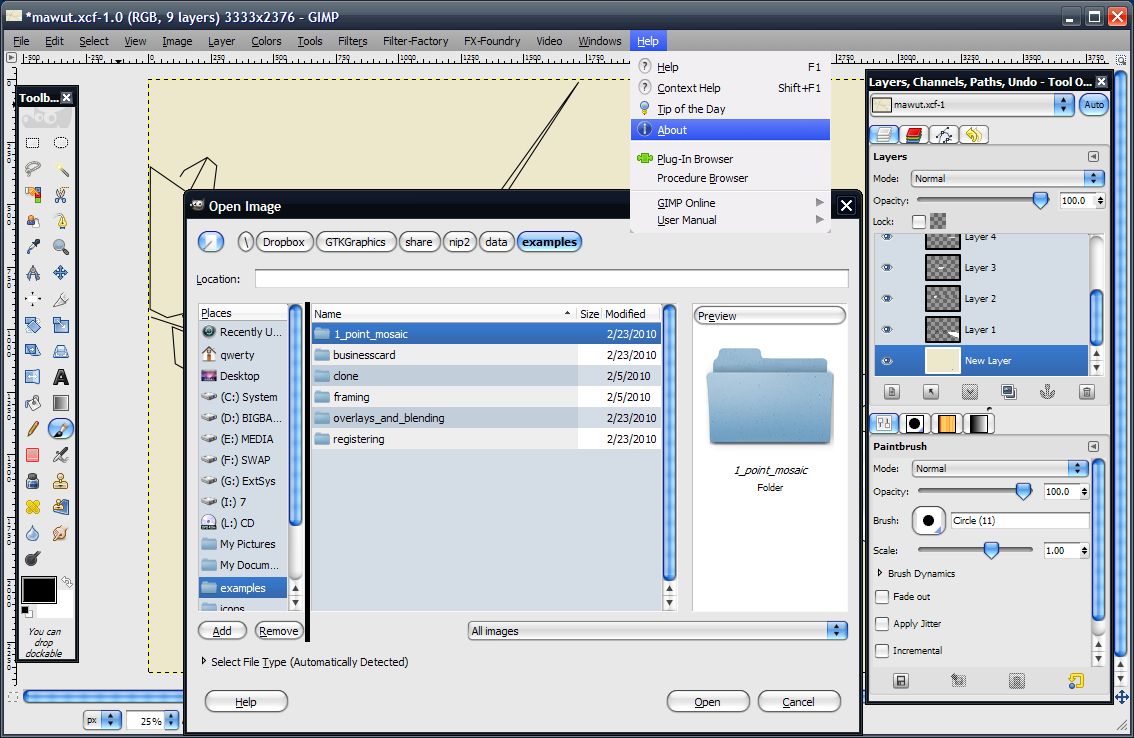Select the Move tool
This screenshot has height=738, width=1134.
click(61, 273)
